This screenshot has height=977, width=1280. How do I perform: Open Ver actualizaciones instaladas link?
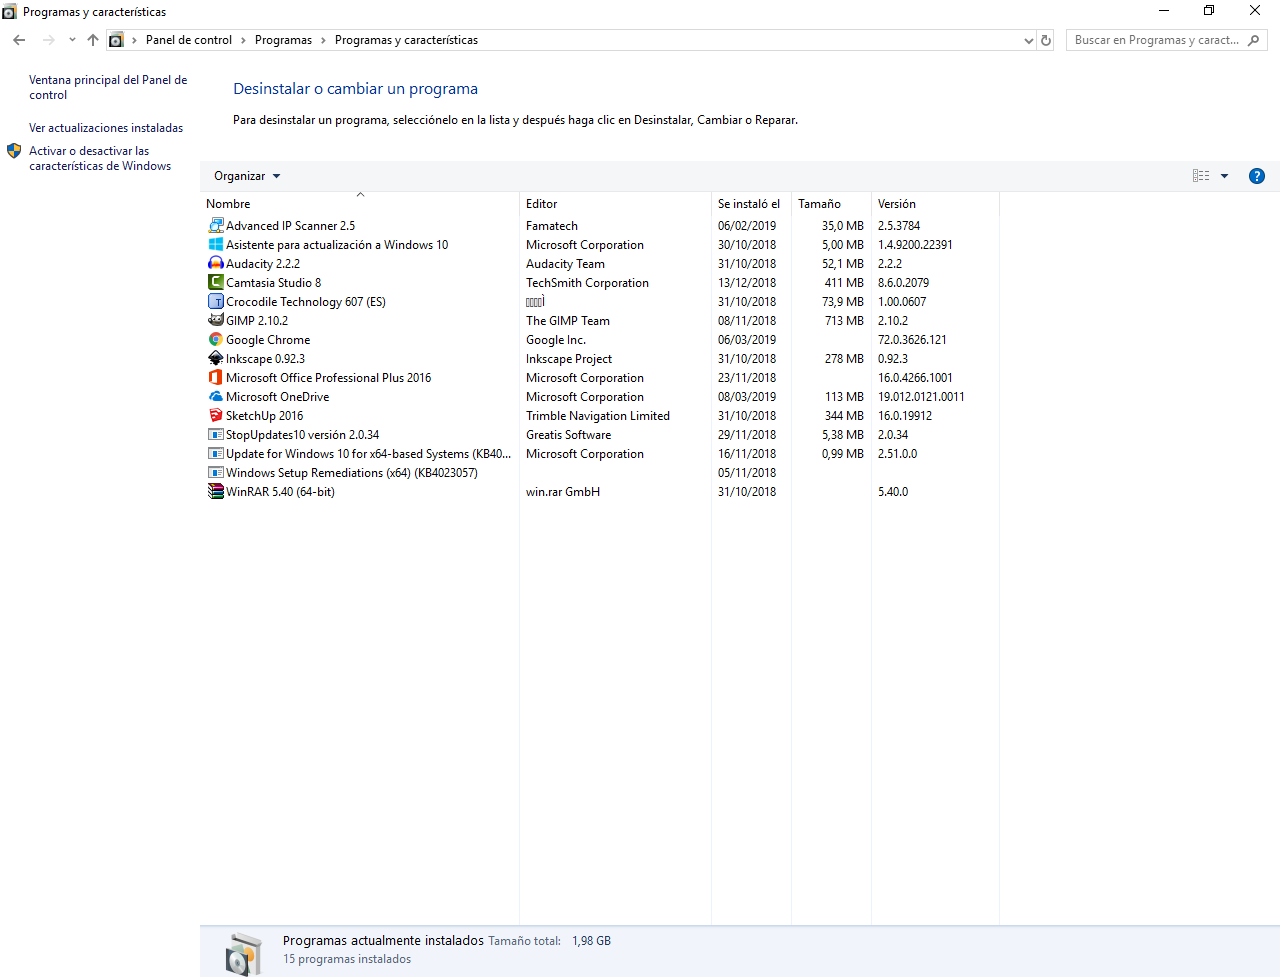(106, 128)
